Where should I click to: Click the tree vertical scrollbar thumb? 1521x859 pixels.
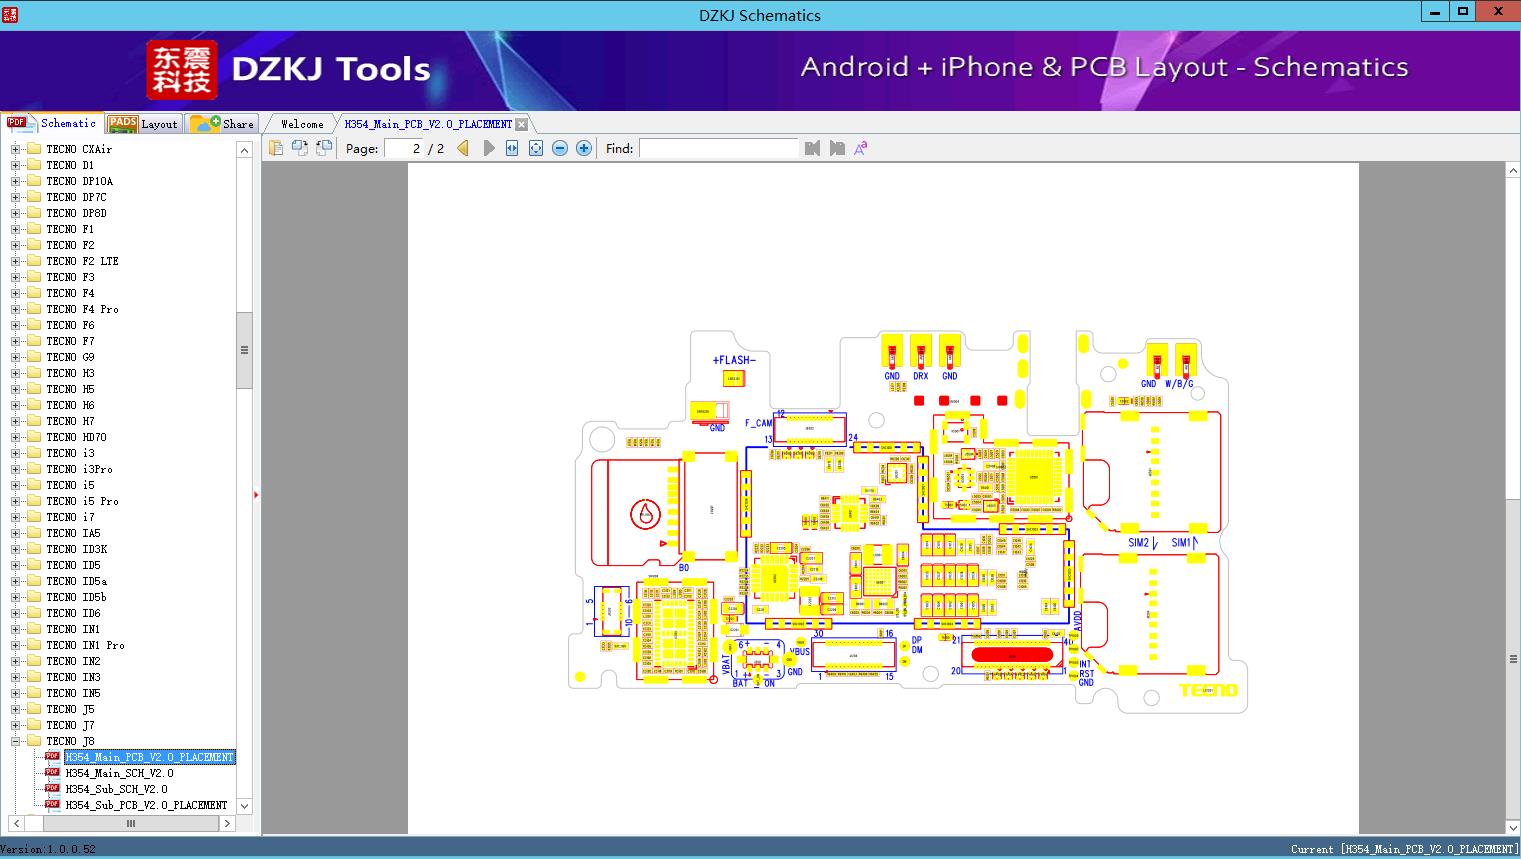[244, 350]
